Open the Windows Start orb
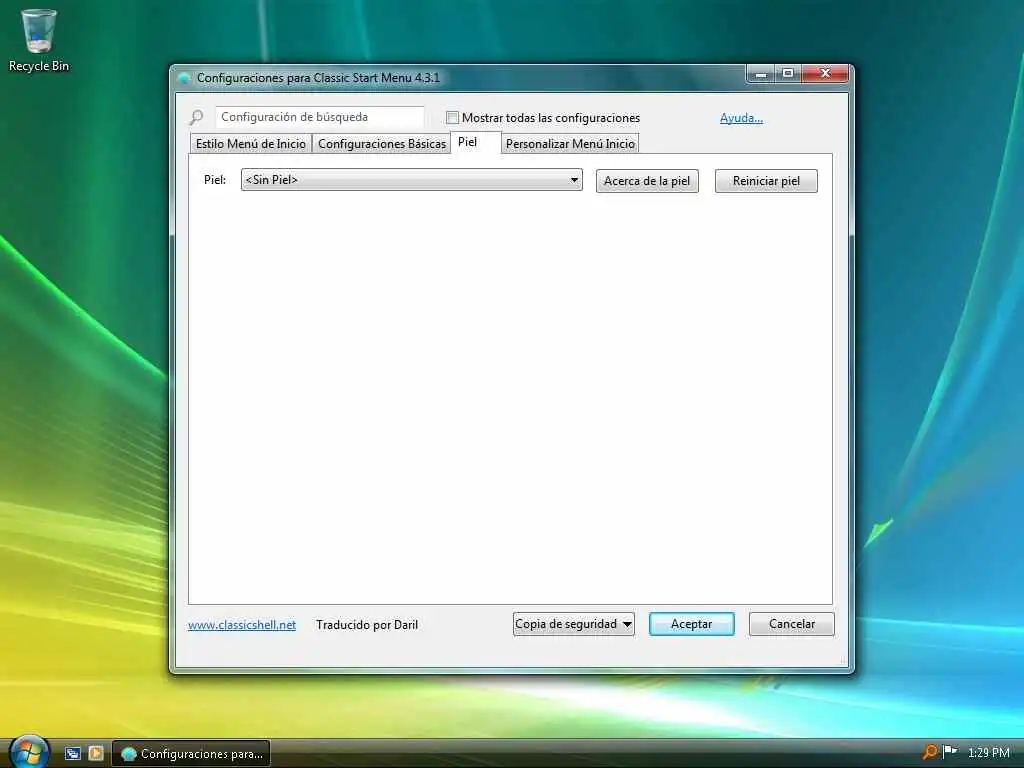The height and width of the screenshot is (768, 1024). pos(29,752)
